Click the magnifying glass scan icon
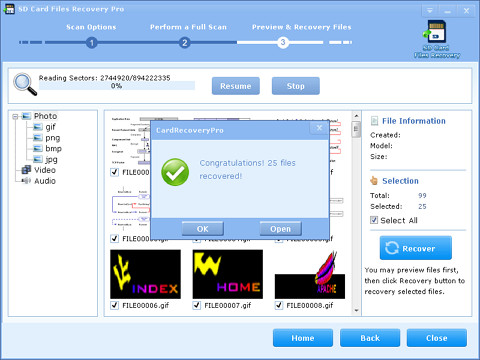 [25, 84]
